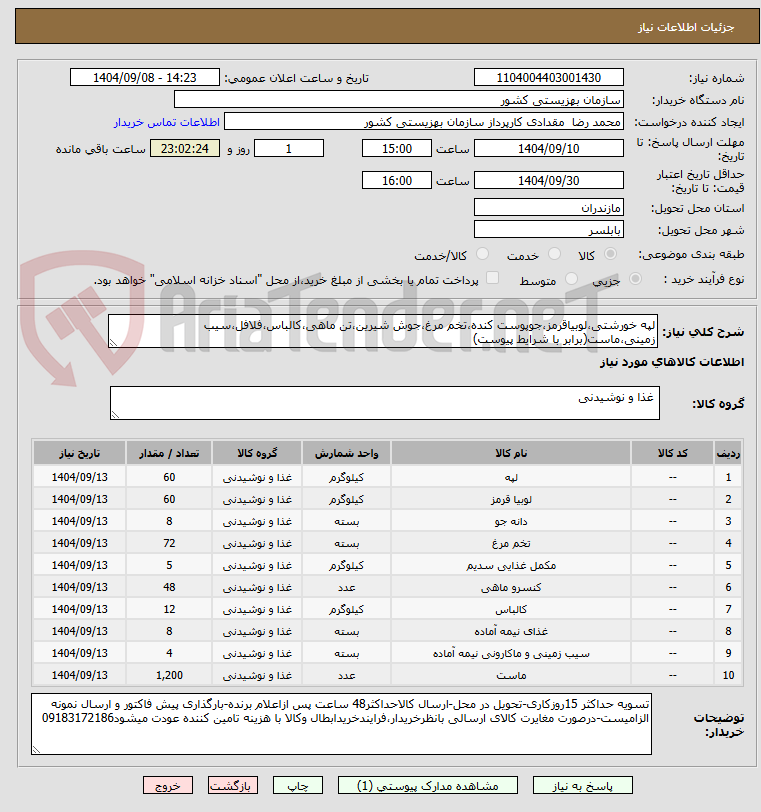The height and width of the screenshot is (812, 761).
Task: Click quantity 1,200 in ماست row
Action: [169, 675]
